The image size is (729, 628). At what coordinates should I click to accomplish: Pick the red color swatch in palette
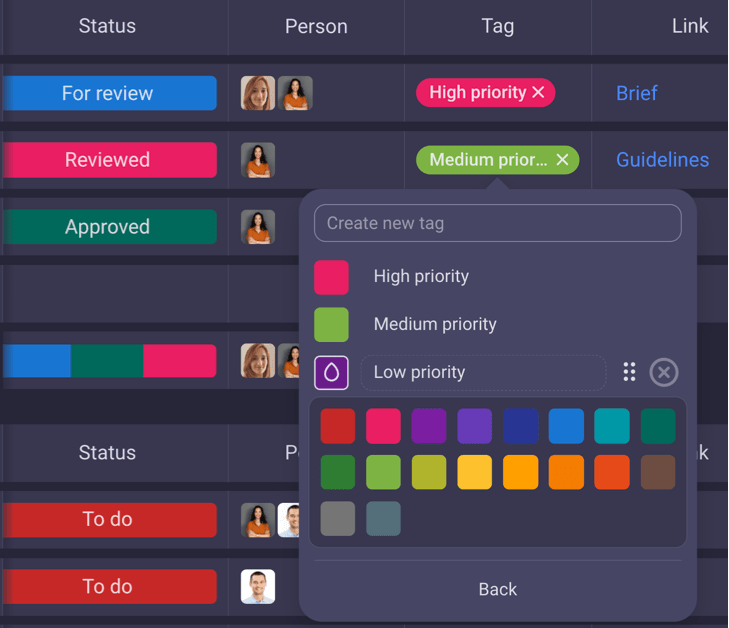[338, 426]
